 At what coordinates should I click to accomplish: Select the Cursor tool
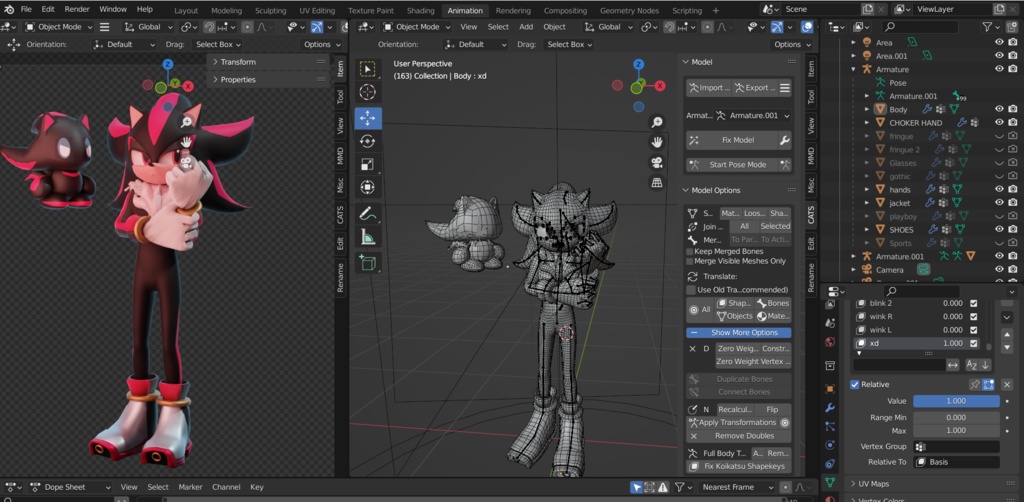coord(368,92)
